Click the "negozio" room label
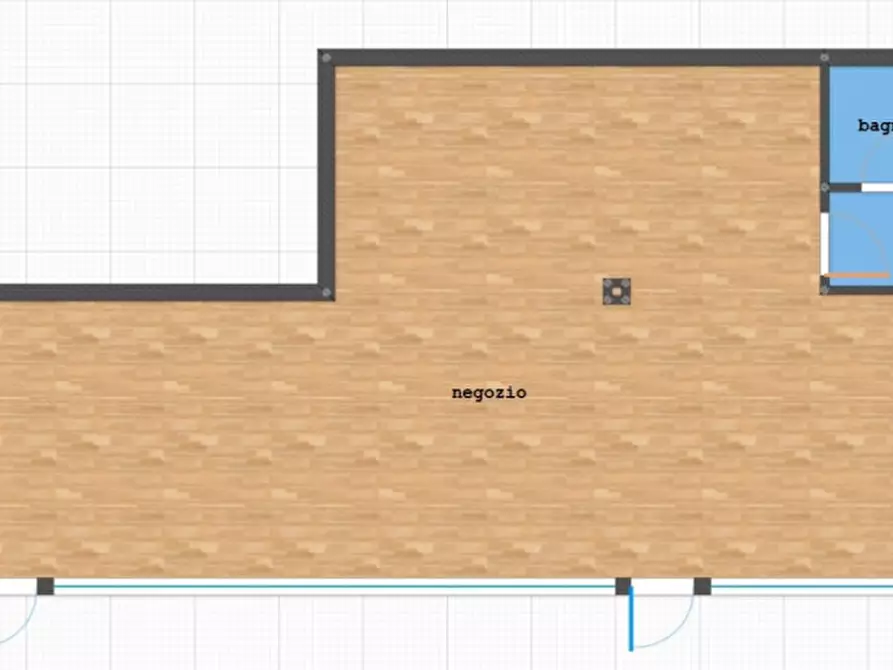This screenshot has width=893, height=670. coord(489,393)
